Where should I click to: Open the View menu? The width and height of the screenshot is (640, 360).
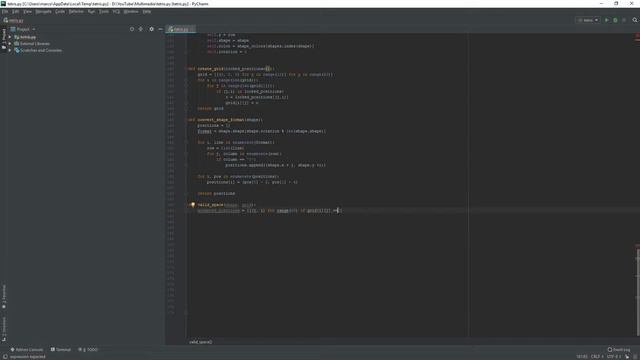[x=27, y=11]
